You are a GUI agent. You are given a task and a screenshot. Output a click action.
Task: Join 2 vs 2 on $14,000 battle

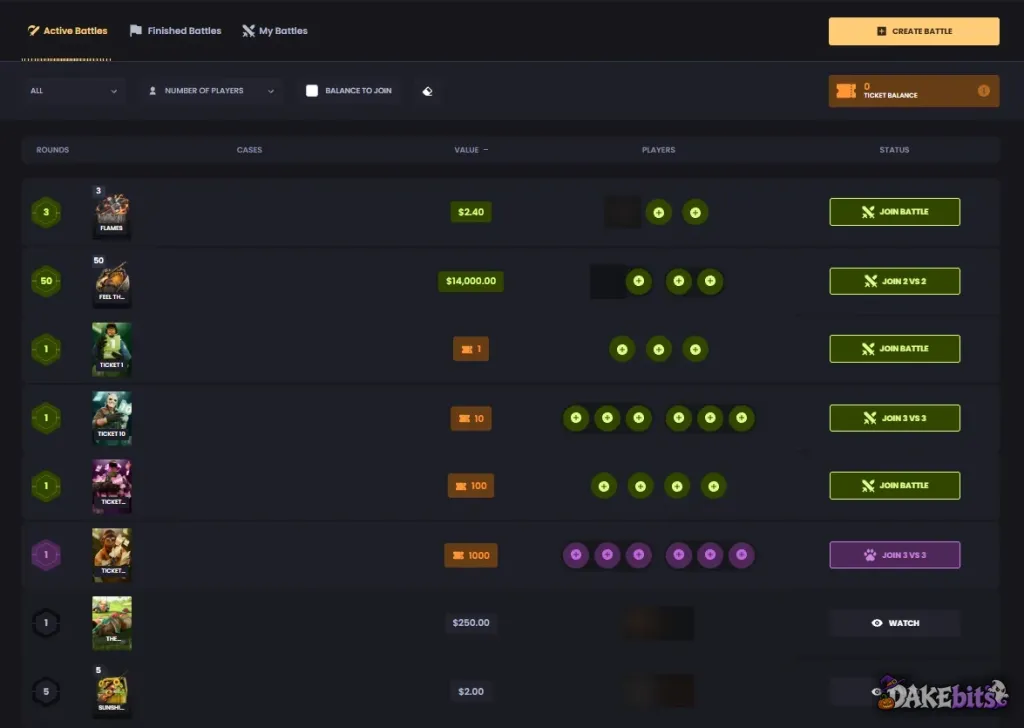(895, 281)
